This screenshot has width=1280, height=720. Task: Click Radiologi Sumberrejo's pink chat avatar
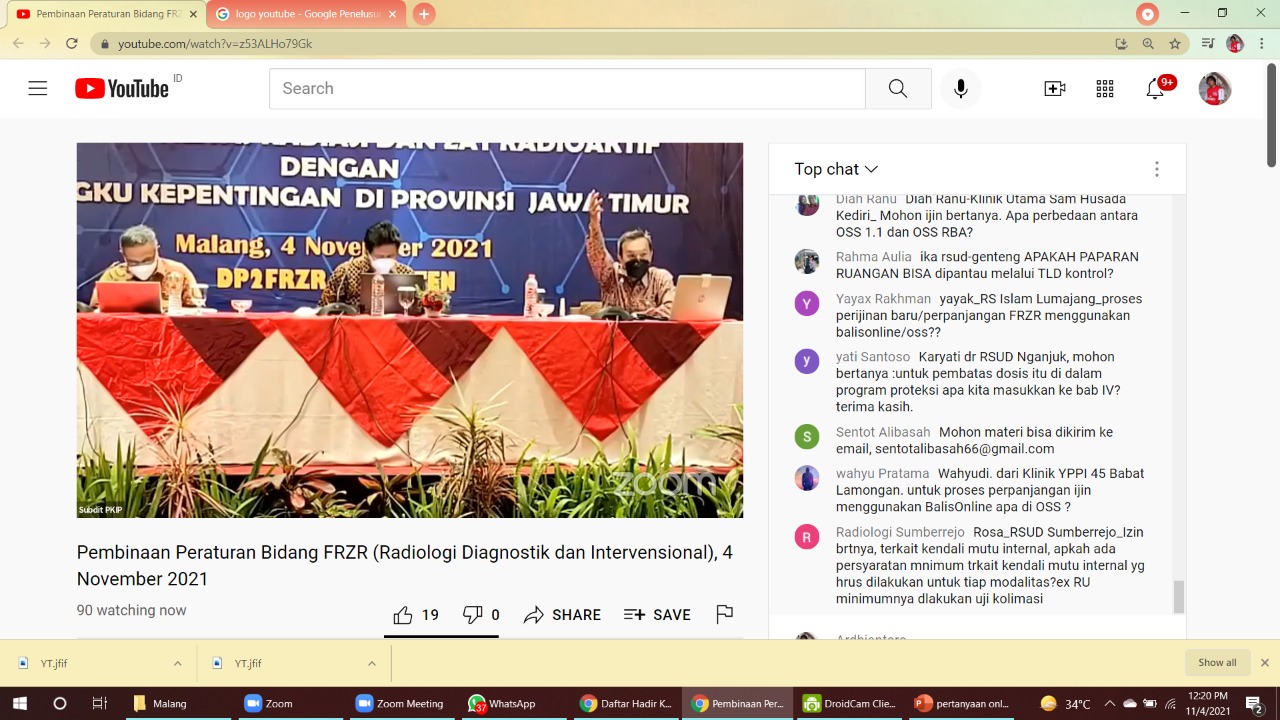(807, 536)
